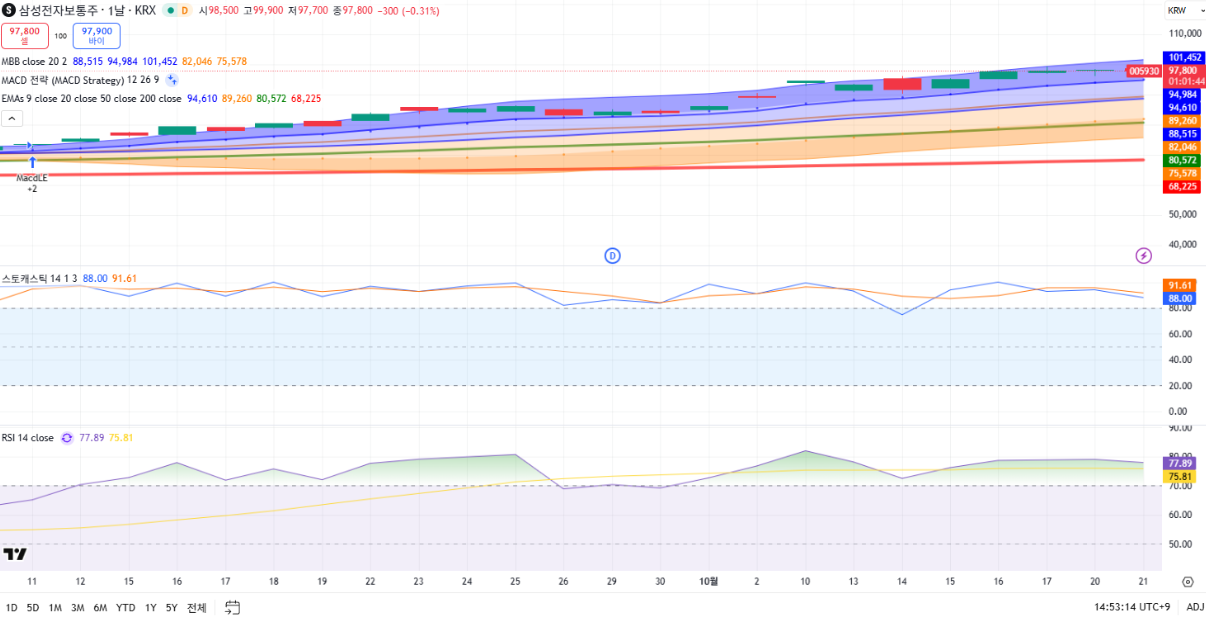Click the 88.00 blue stochastic scale label
This screenshot has height=617, width=1206.
1181,298
